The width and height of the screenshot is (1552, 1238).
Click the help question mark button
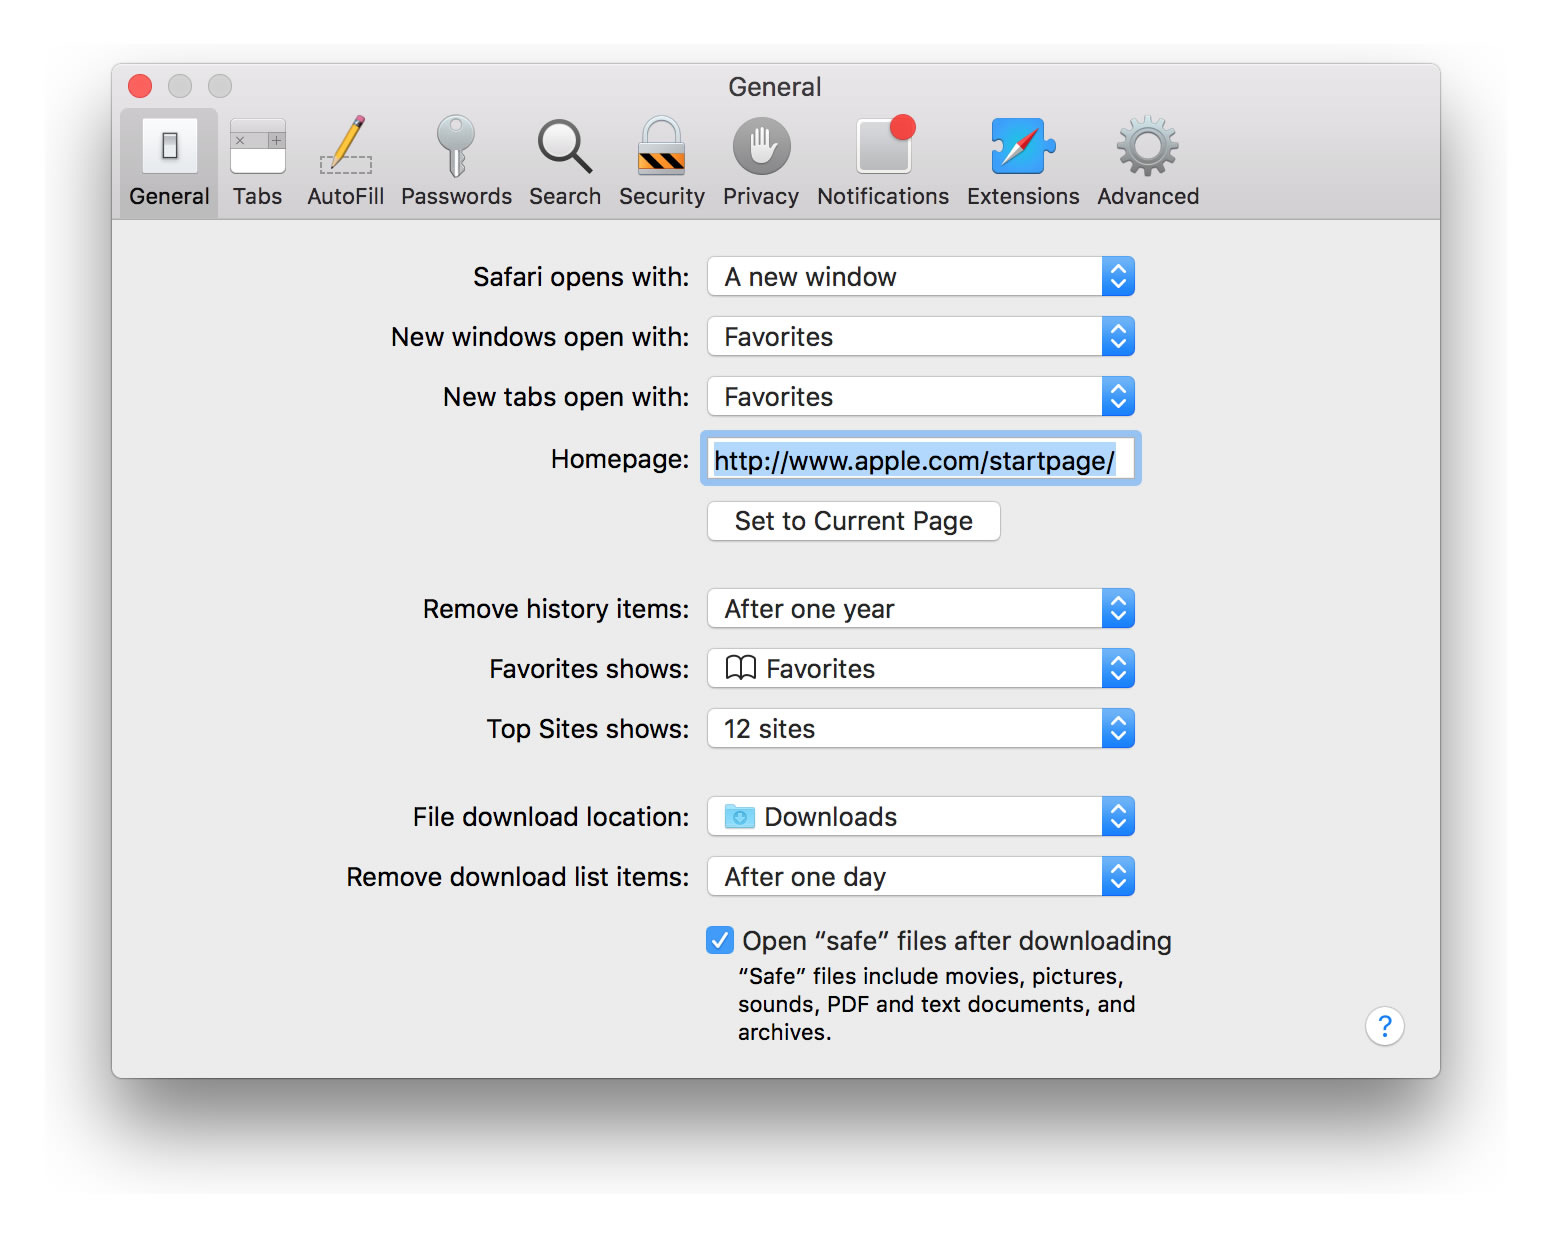[x=1384, y=1026]
